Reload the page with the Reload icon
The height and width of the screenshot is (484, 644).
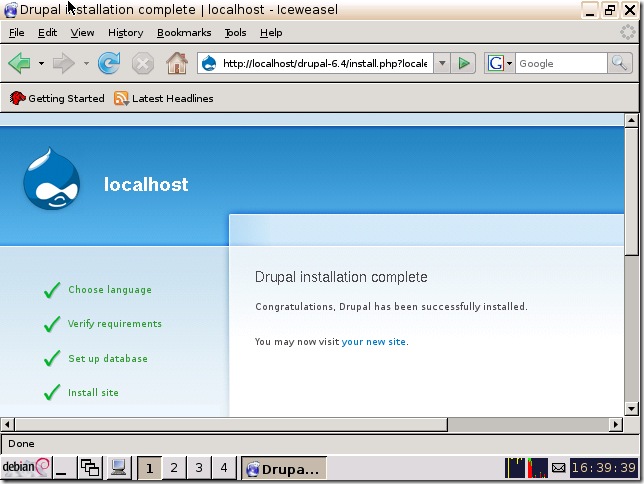pos(109,63)
